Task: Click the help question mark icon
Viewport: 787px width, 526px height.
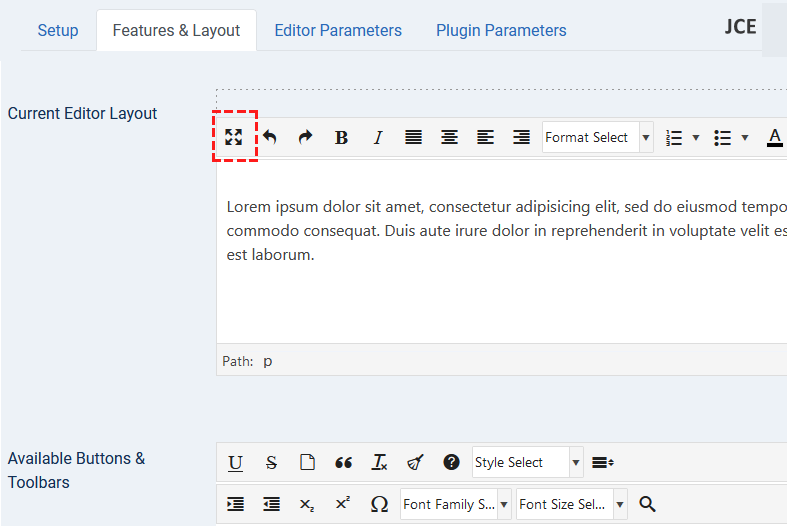Action: click(451, 462)
